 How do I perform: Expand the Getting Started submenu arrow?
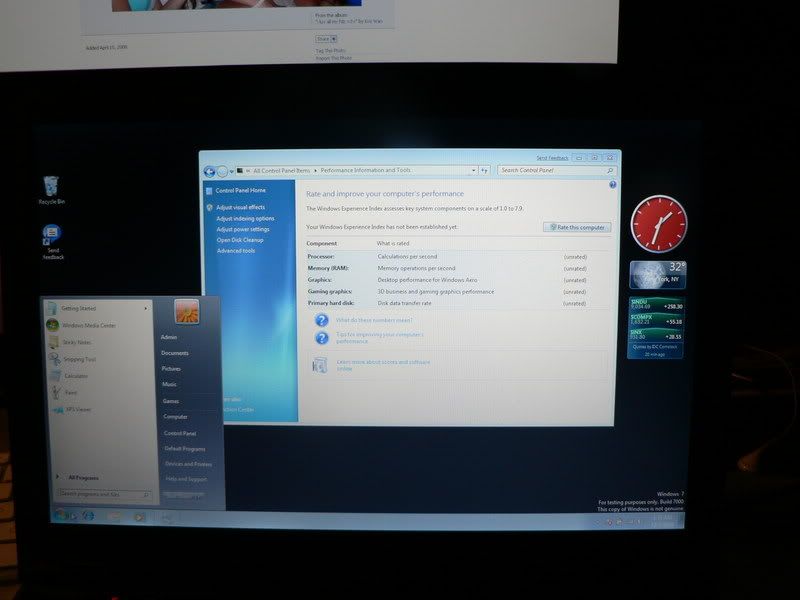(x=145, y=308)
